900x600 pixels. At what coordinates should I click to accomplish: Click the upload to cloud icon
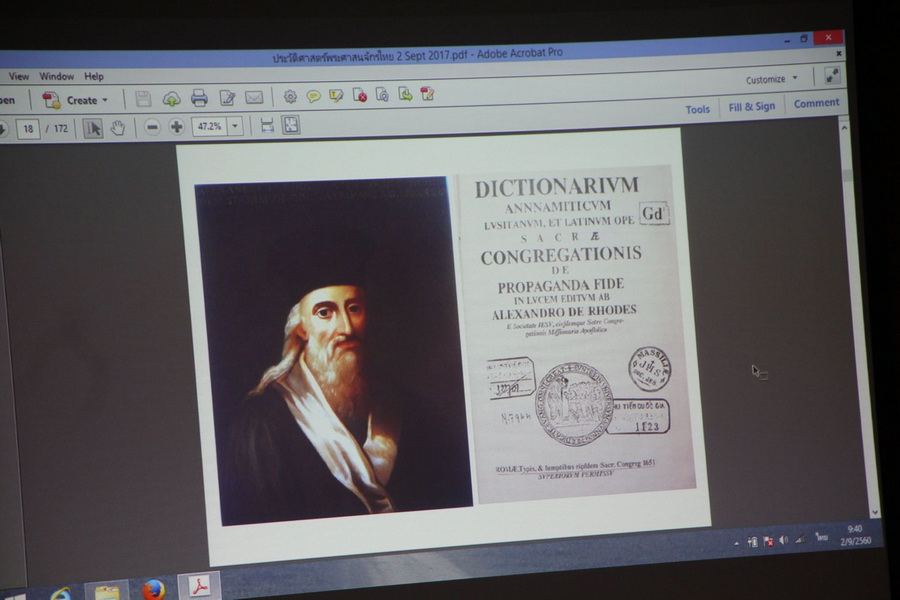[x=171, y=99]
